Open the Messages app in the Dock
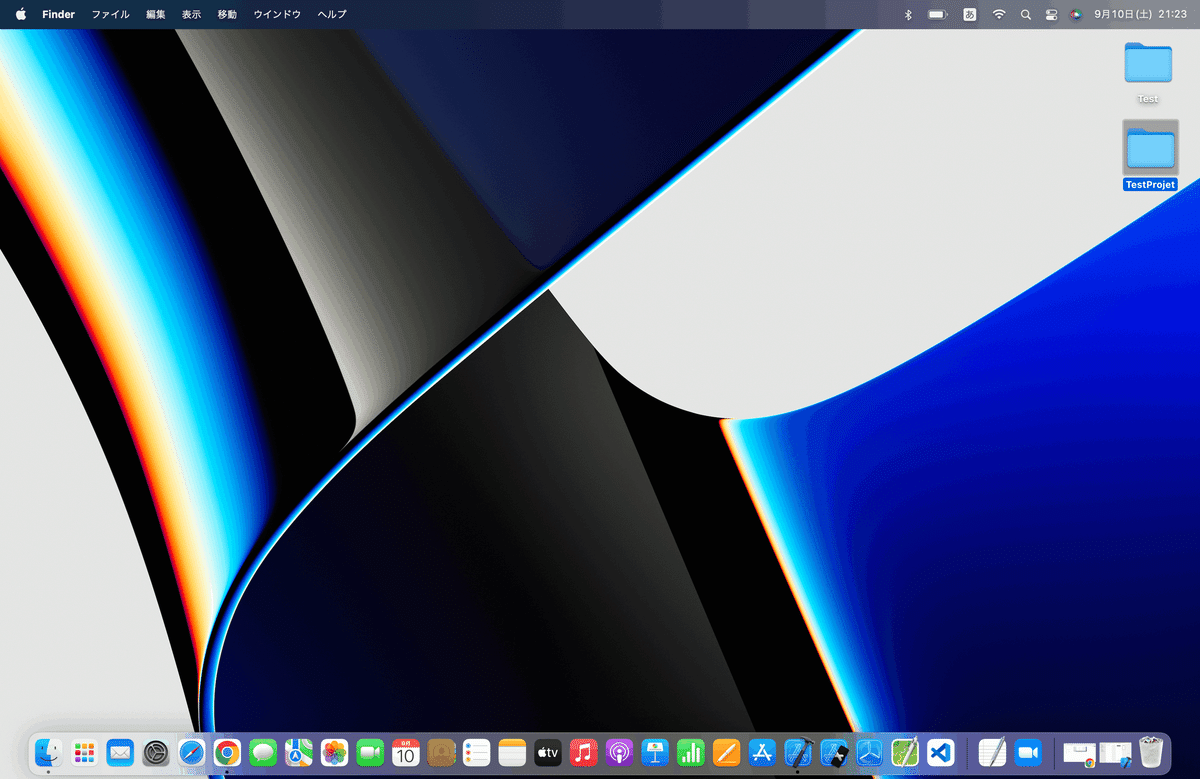This screenshot has height=779, width=1200. click(x=263, y=752)
